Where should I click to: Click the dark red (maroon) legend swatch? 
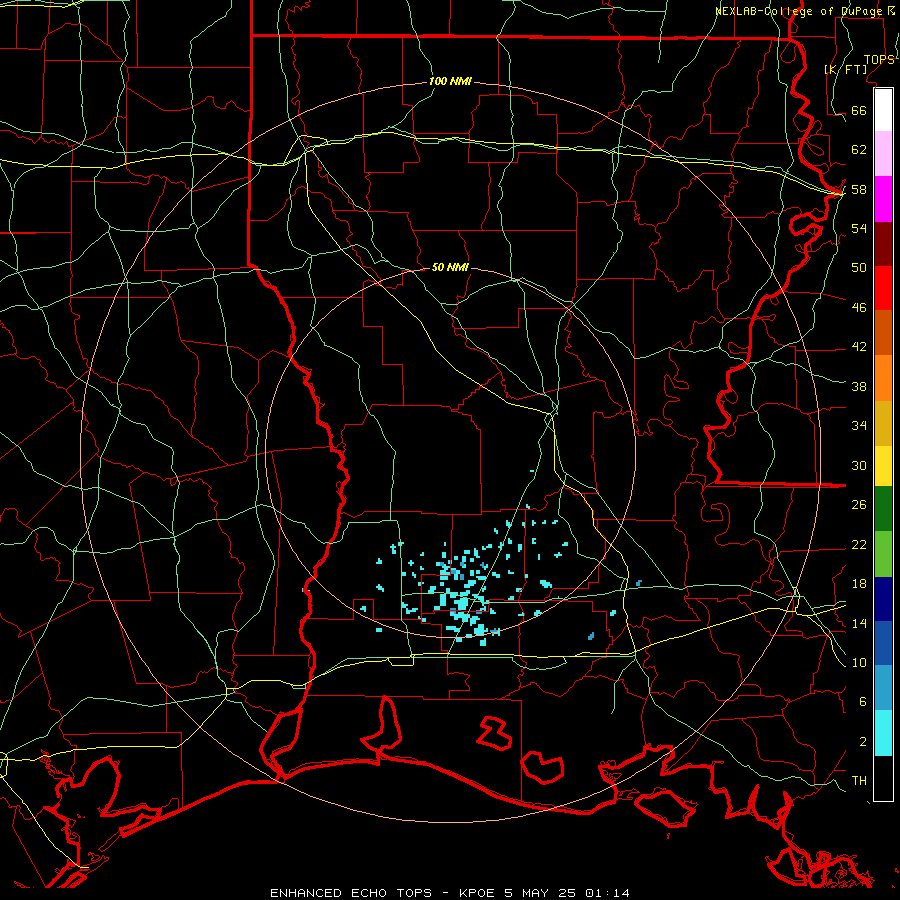[x=883, y=244]
